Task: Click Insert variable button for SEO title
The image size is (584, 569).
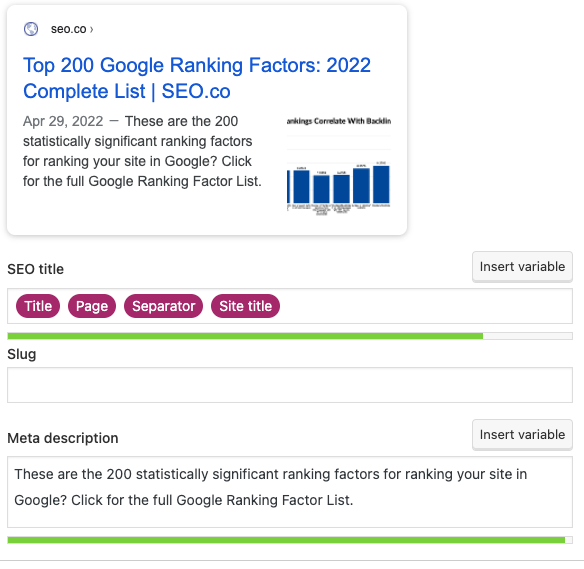Action: (x=522, y=267)
